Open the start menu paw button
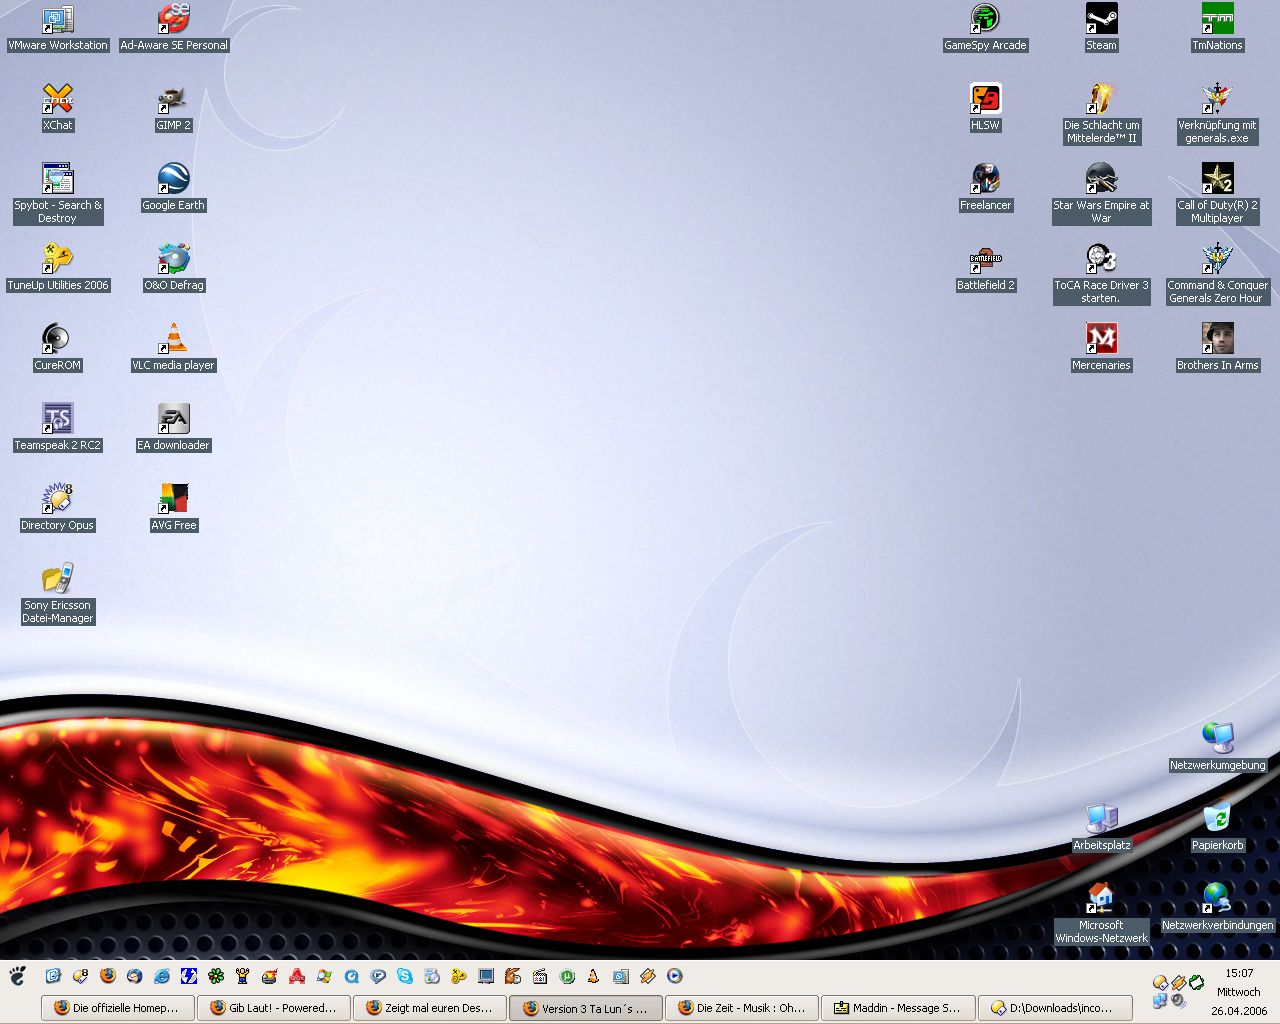Viewport: 1280px width, 1024px height. (18, 976)
